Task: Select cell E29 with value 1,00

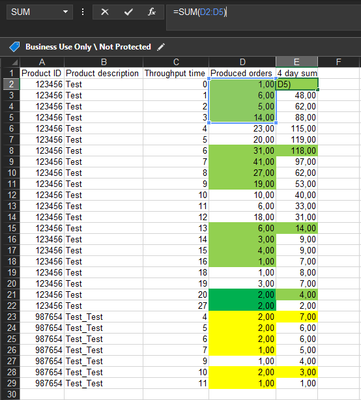Action: pos(297,383)
